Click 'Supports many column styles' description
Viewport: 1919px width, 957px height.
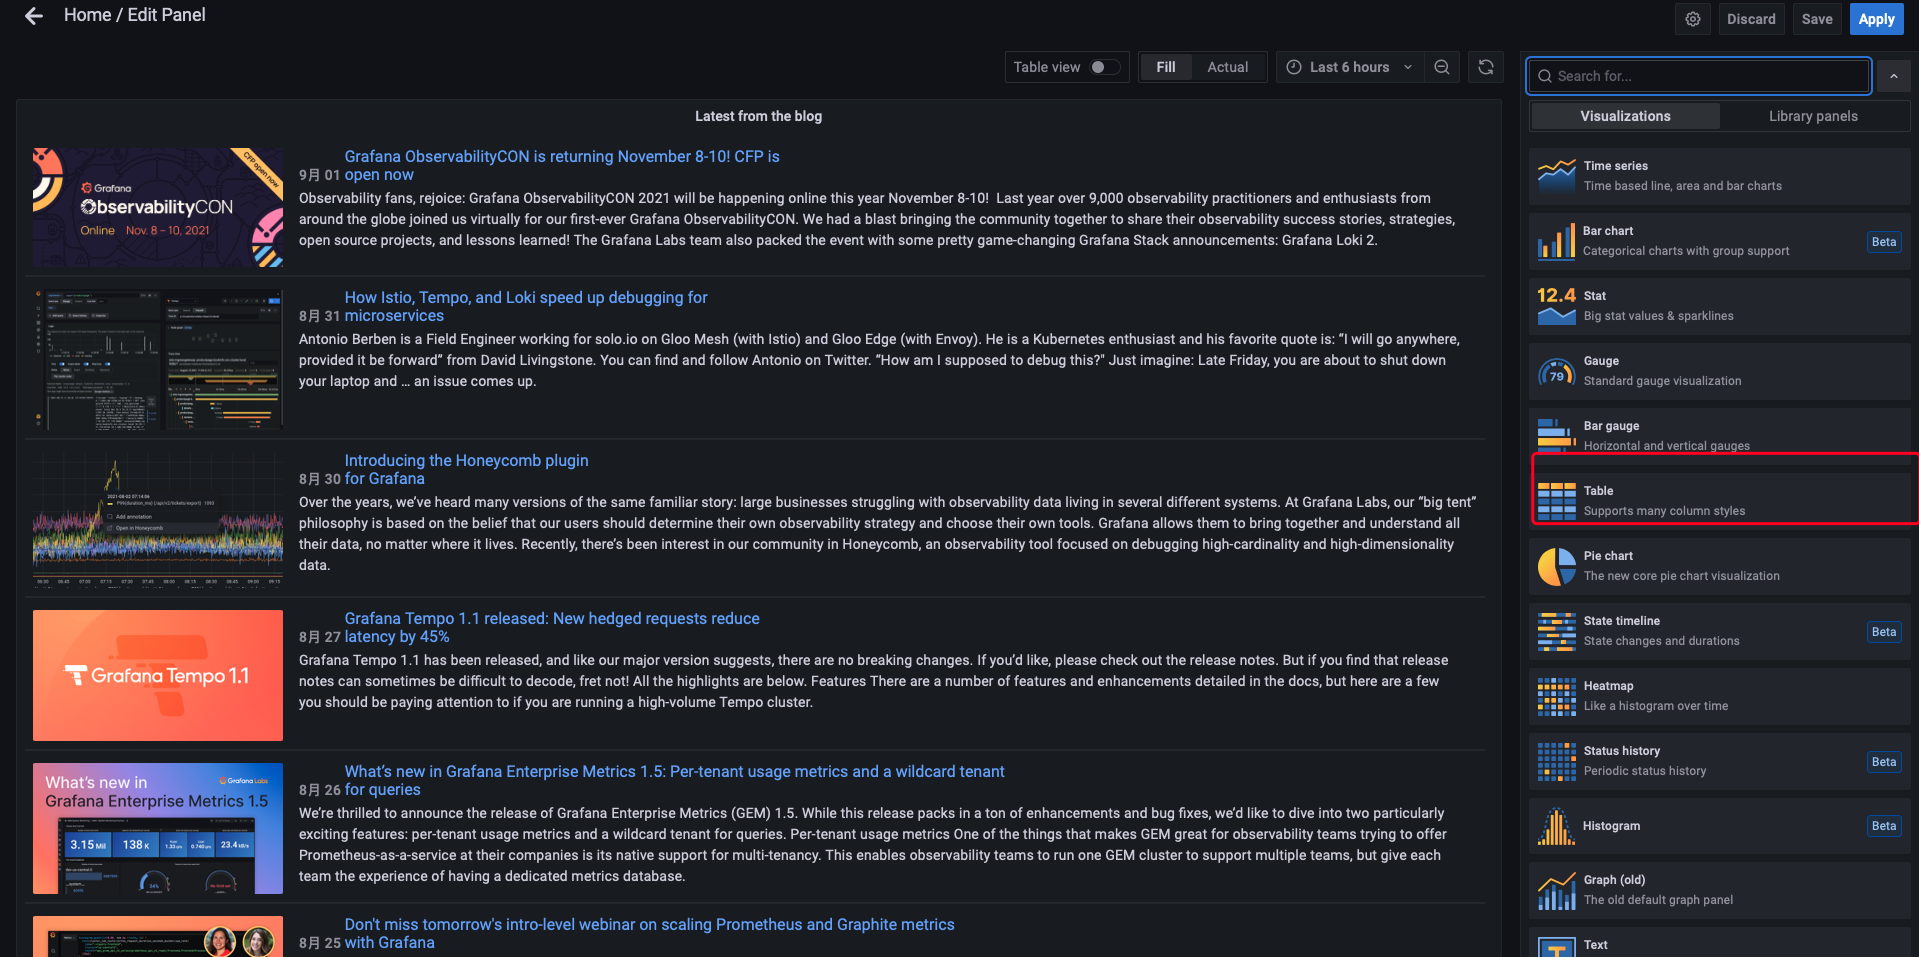(x=1664, y=511)
